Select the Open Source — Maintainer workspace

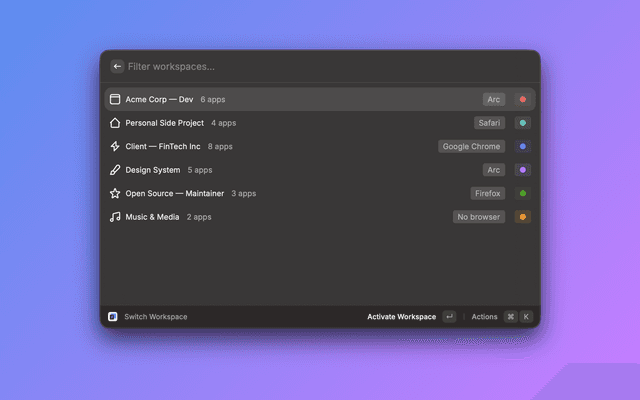pyautogui.click(x=320, y=193)
